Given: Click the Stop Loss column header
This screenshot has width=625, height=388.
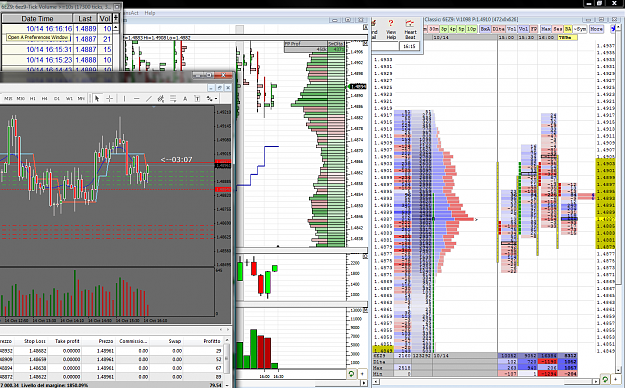Looking at the screenshot, I should click(35, 341).
